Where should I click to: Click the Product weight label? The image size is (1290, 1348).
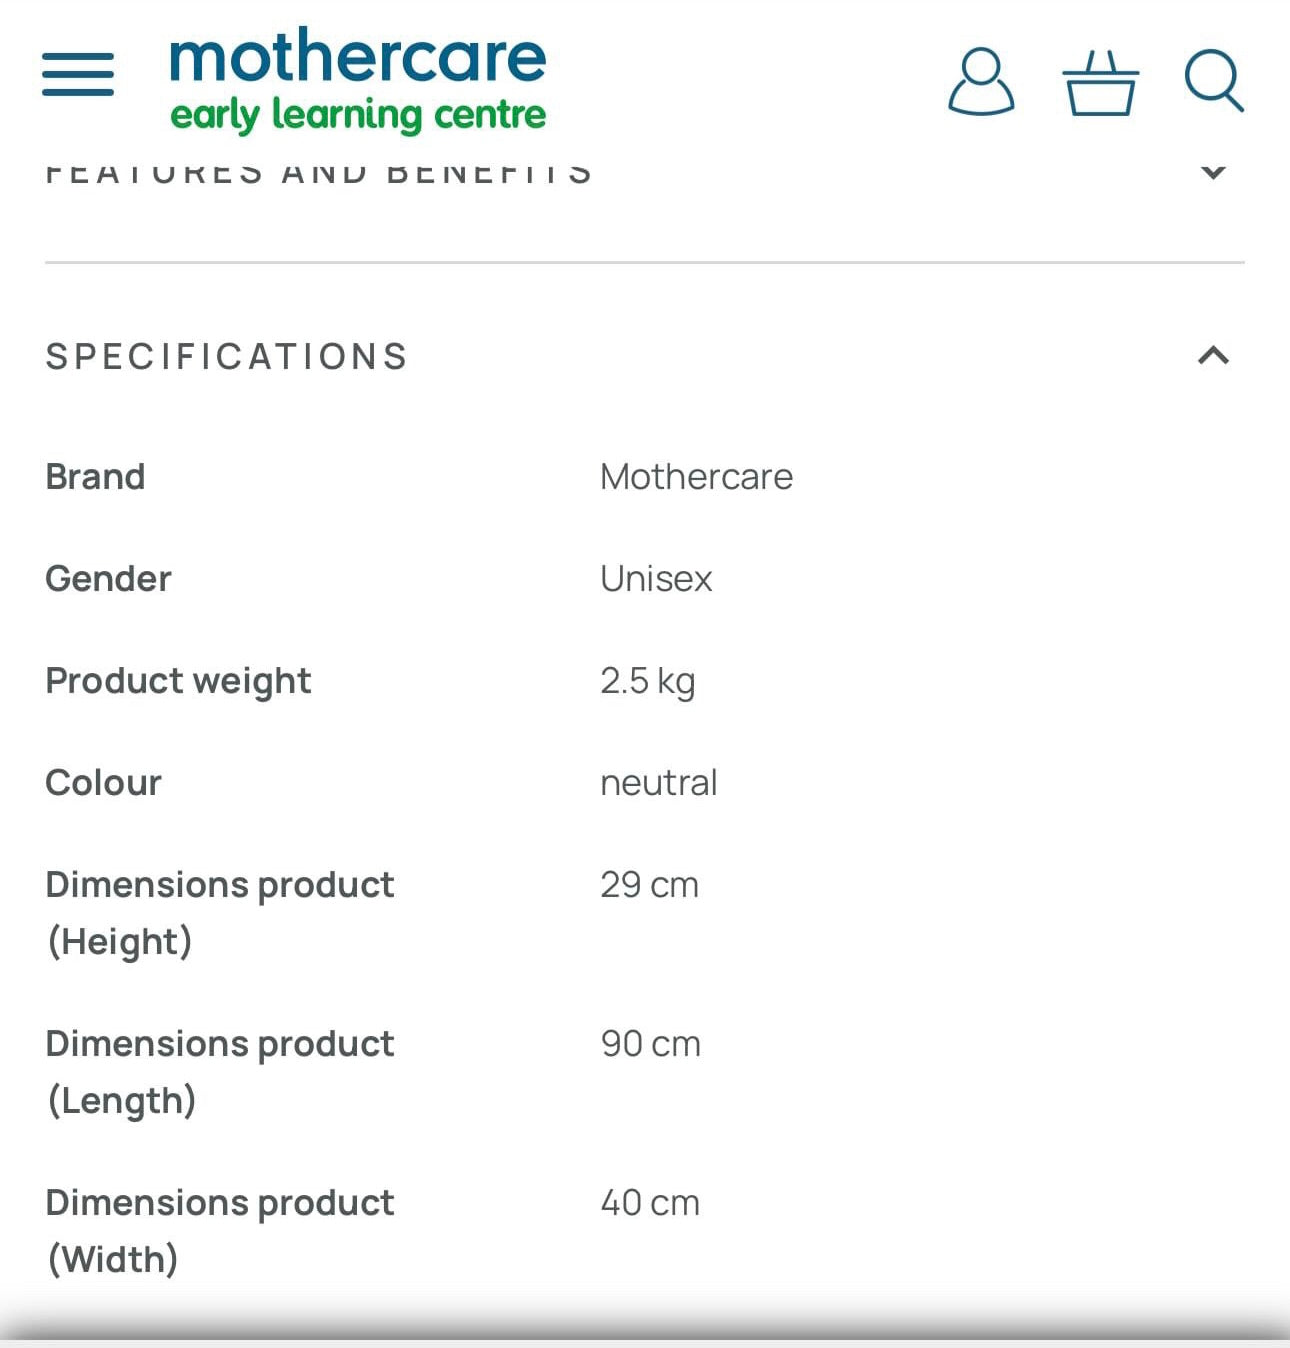(x=178, y=681)
